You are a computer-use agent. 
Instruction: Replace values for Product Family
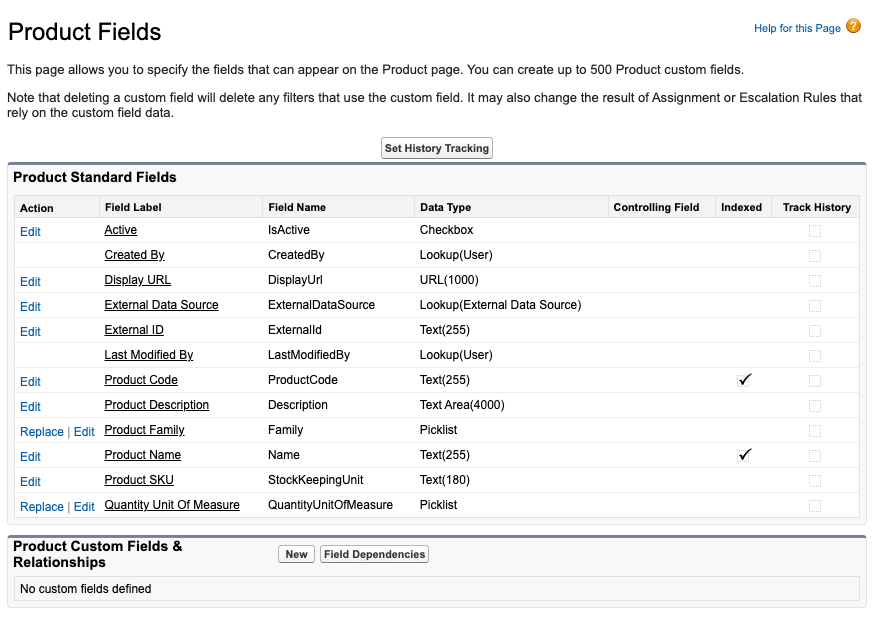41,431
